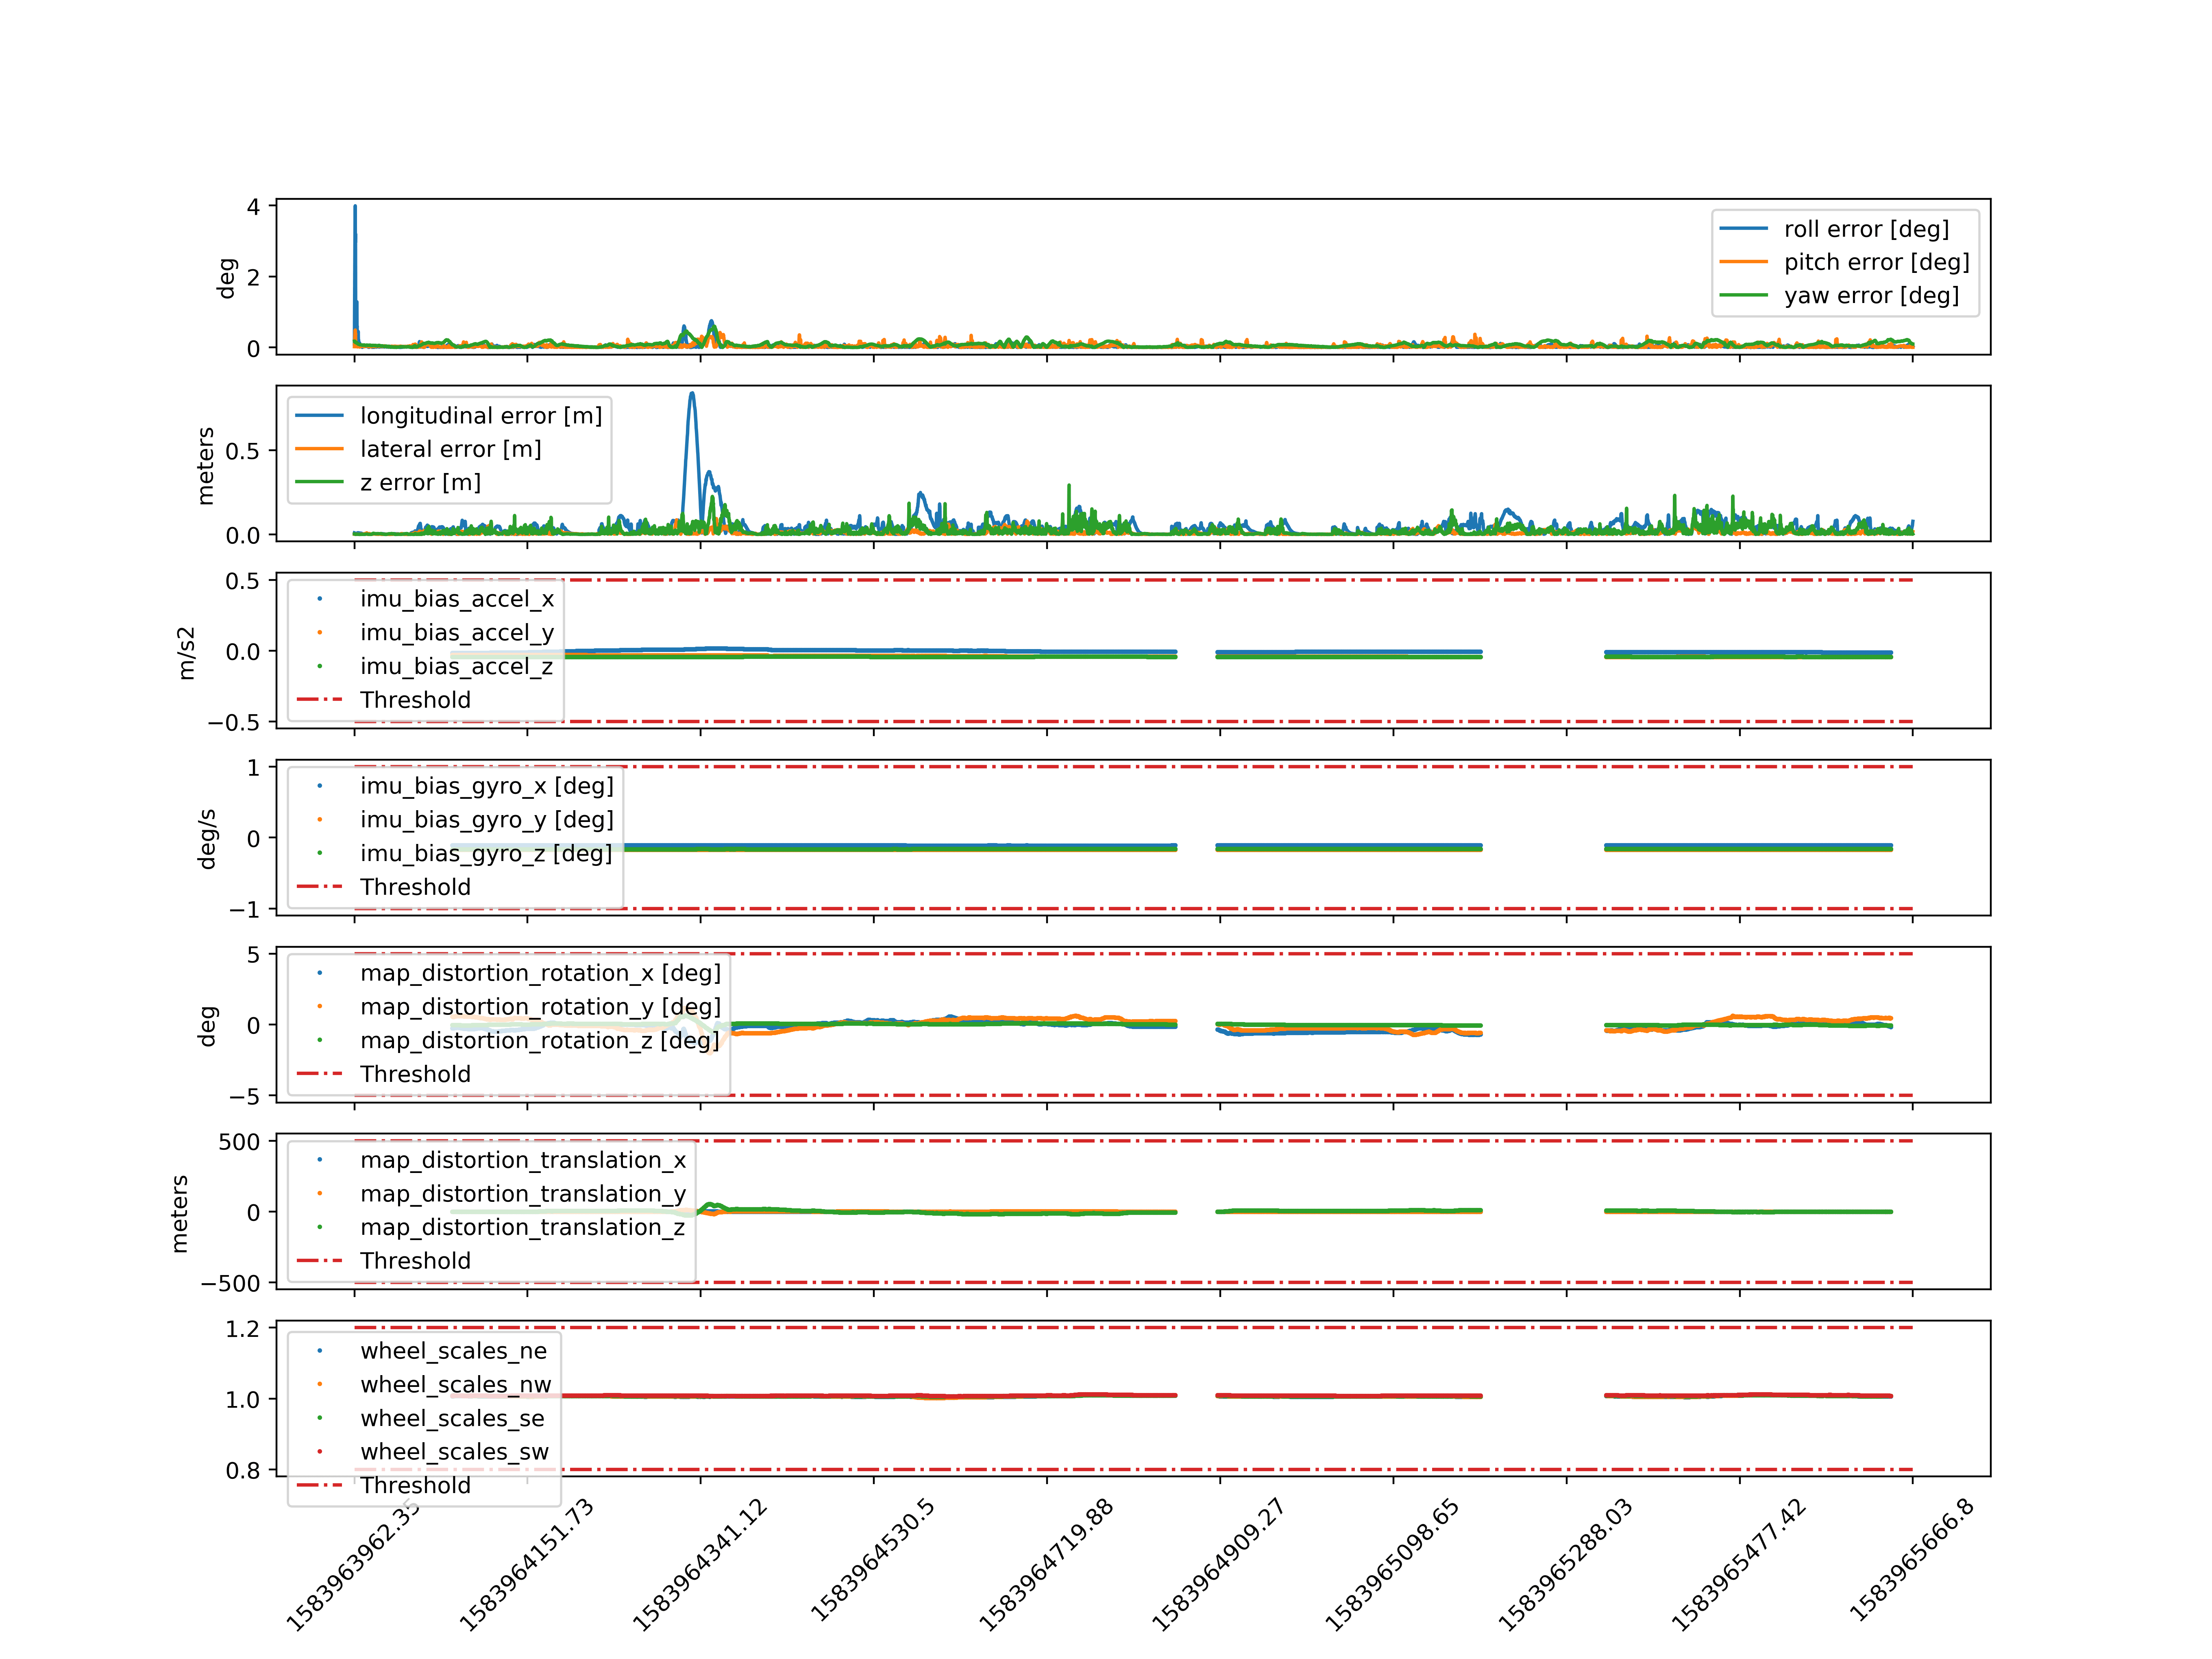Click the '0.8' y-axis tick label
Viewport: 2212px width, 1659px height.
coord(243,1470)
